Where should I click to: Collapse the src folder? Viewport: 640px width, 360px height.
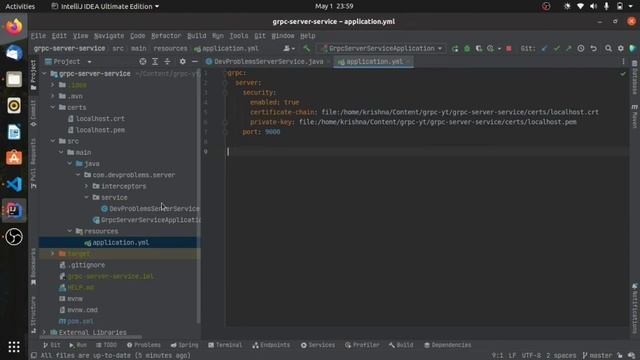click(53, 141)
